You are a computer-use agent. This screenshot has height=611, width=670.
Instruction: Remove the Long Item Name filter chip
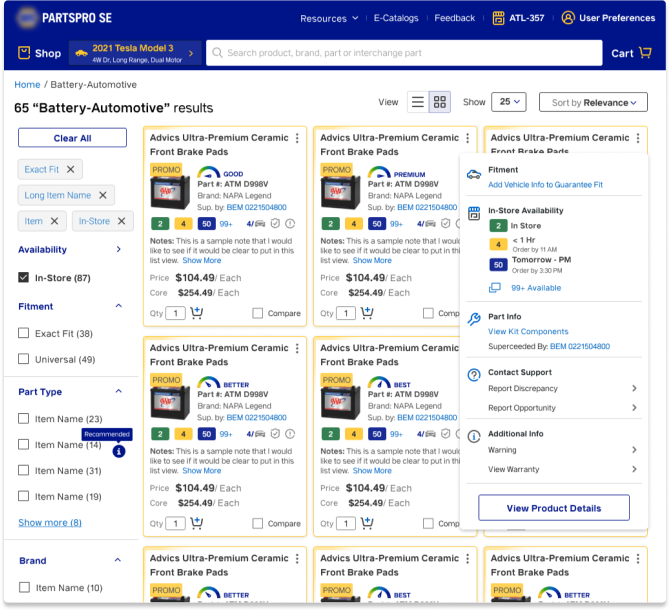pos(103,195)
